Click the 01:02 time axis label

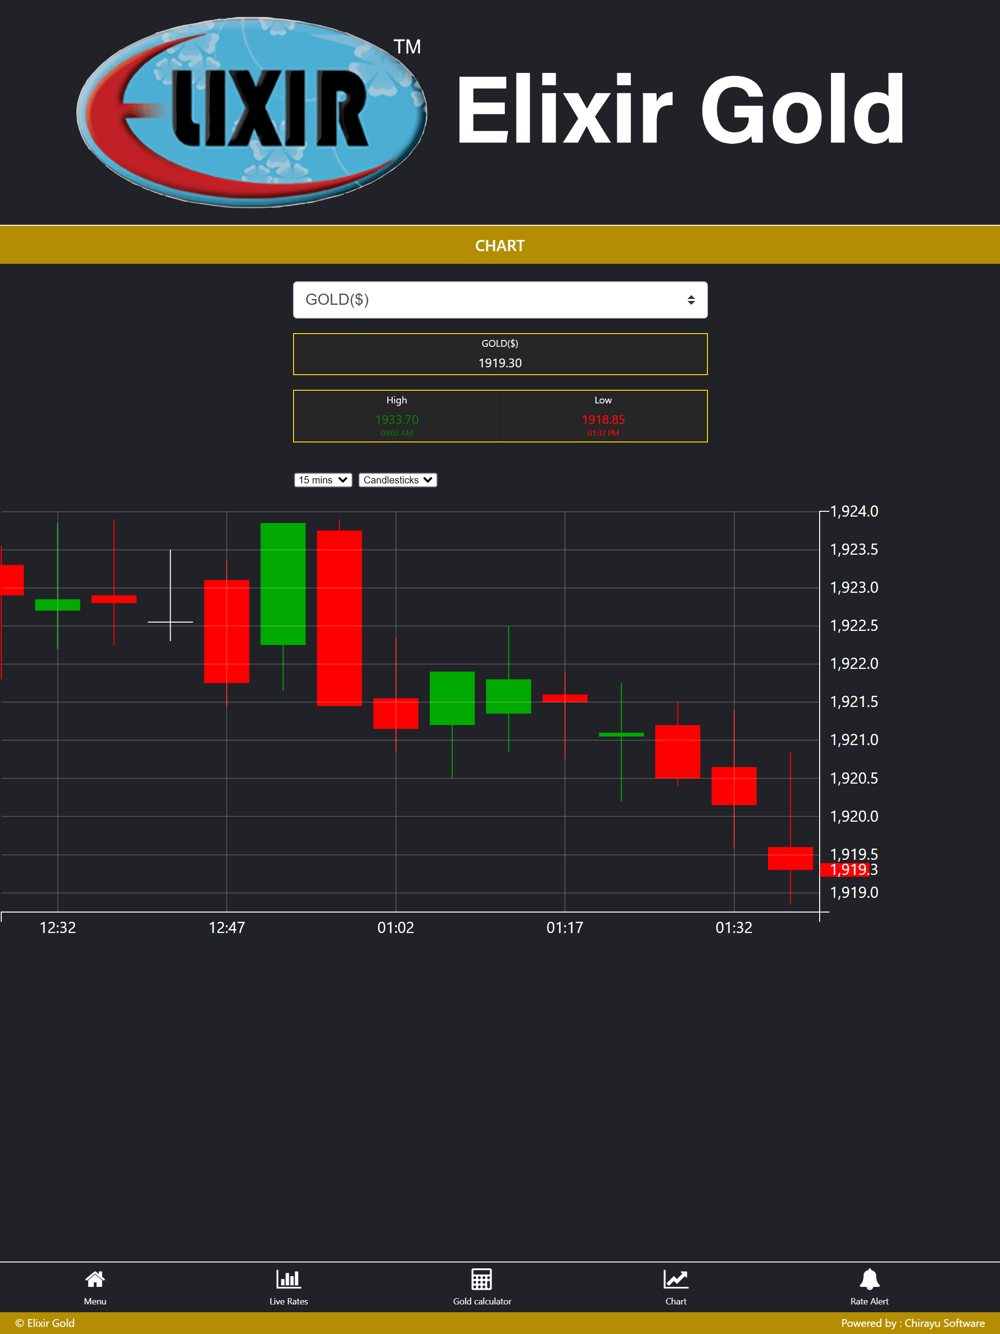[x=396, y=928]
